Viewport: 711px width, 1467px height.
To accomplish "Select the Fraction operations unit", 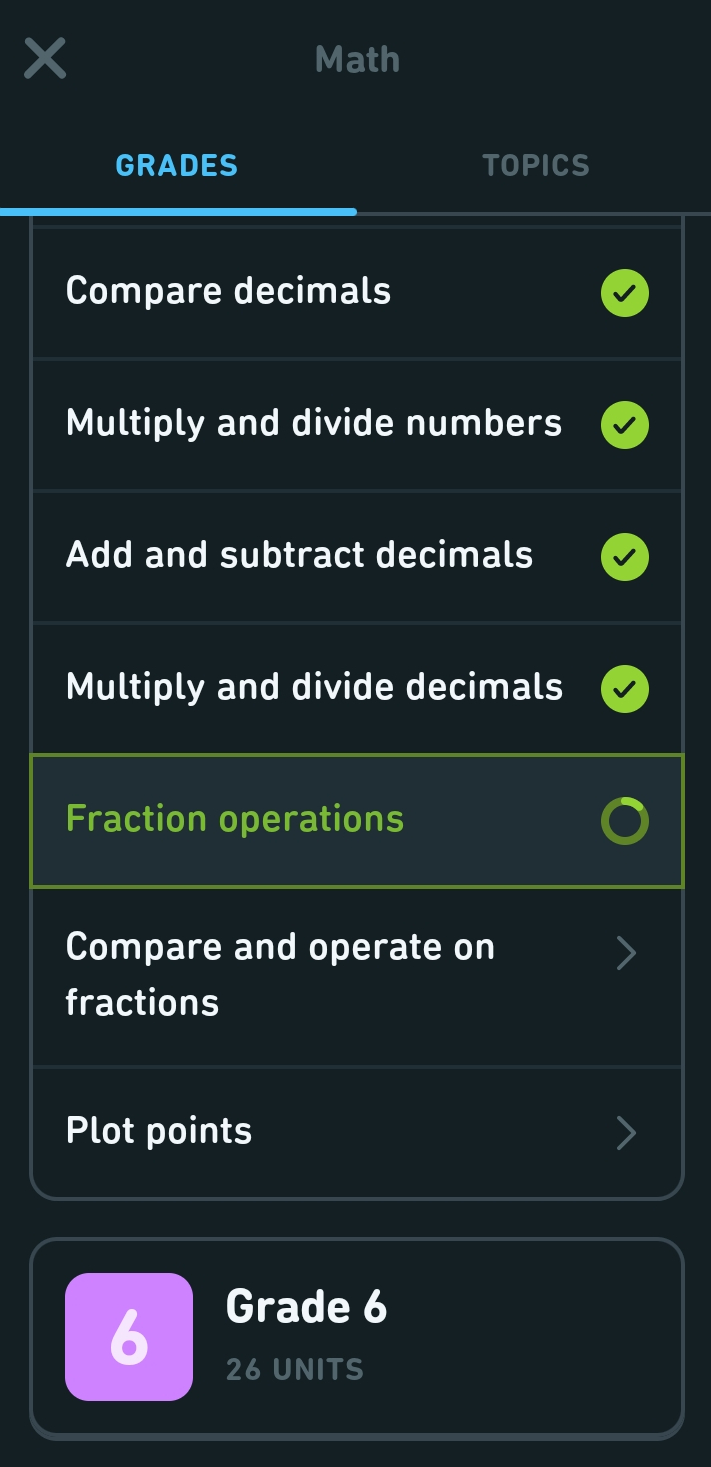I will [300, 820].
